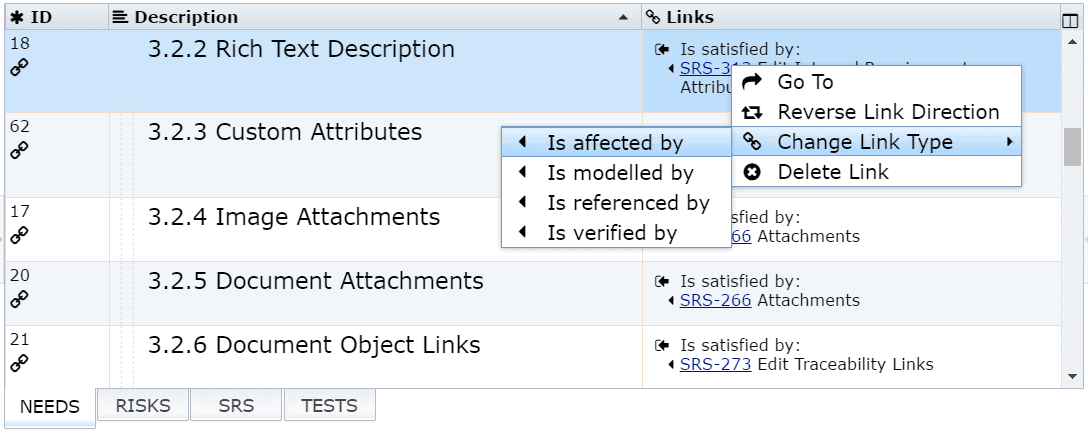Open the SRS-273 Edit Traceability Links link
Image resolution: width=1088 pixels, height=433 pixels.
pyautogui.click(x=715, y=364)
